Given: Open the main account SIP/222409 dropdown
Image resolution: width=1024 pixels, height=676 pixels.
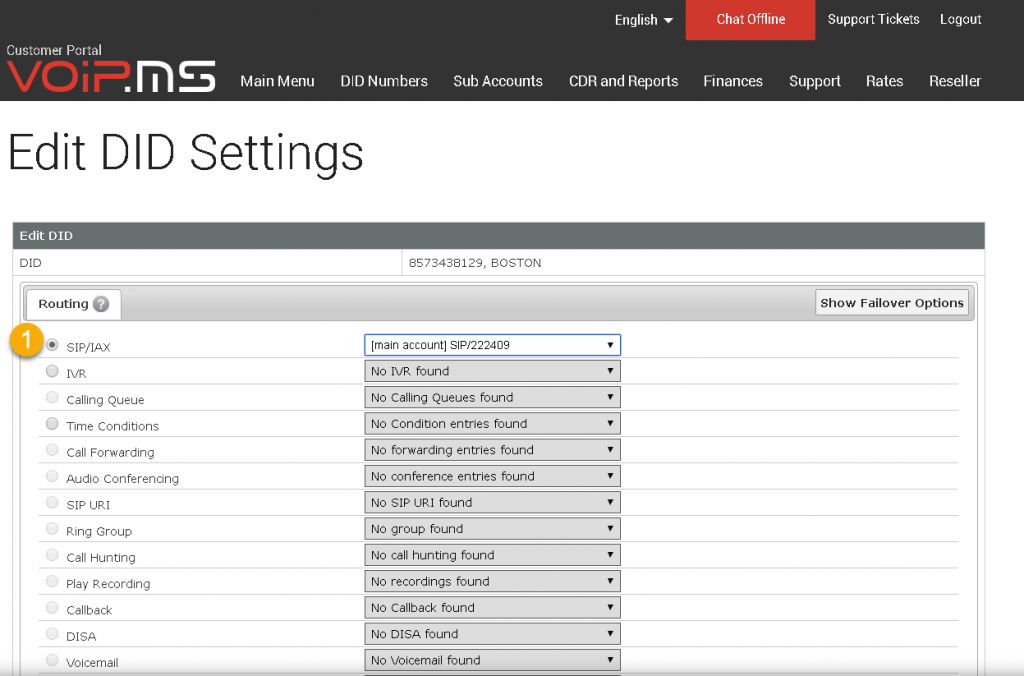Looking at the screenshot, I should pyautogui.click(x=492, y=344).
